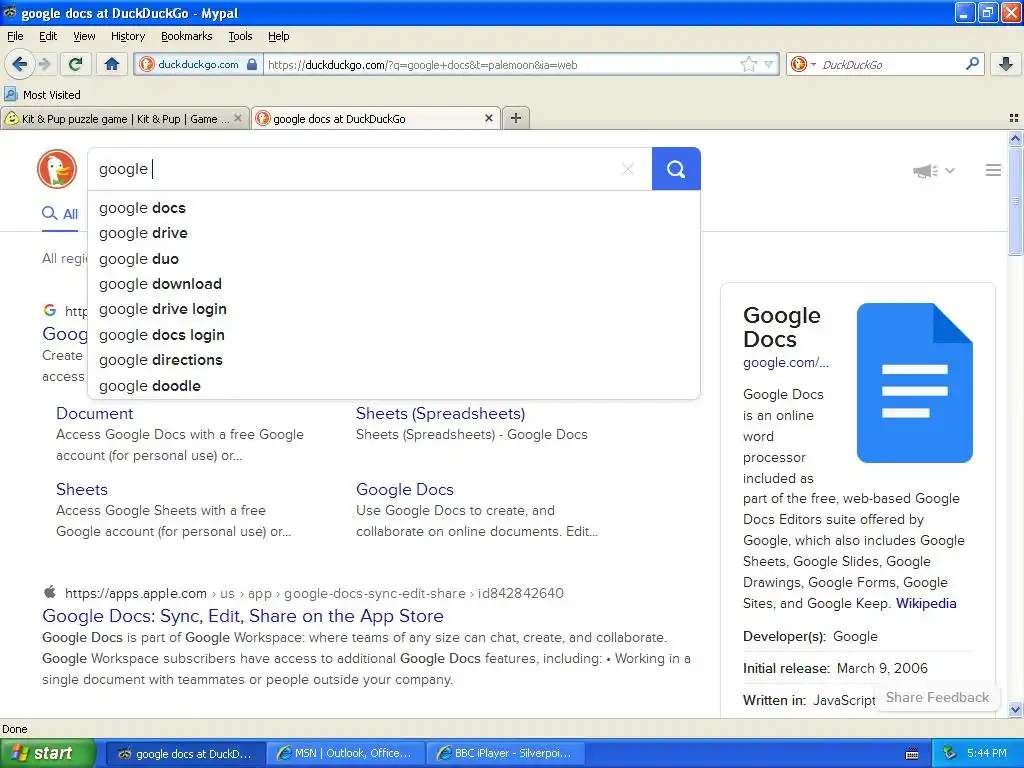This screenshot has width=1024, height=768.
Task: Open the DuckDuckGo hamburger menu
Action: coord(993,170)
